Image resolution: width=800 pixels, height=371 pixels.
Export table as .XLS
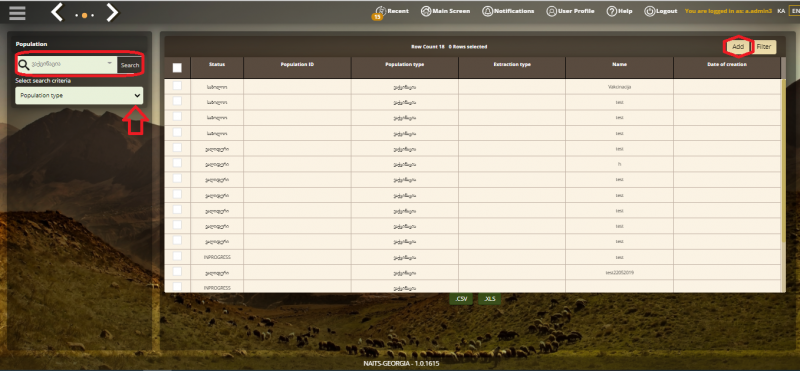(x=489, y=299)
